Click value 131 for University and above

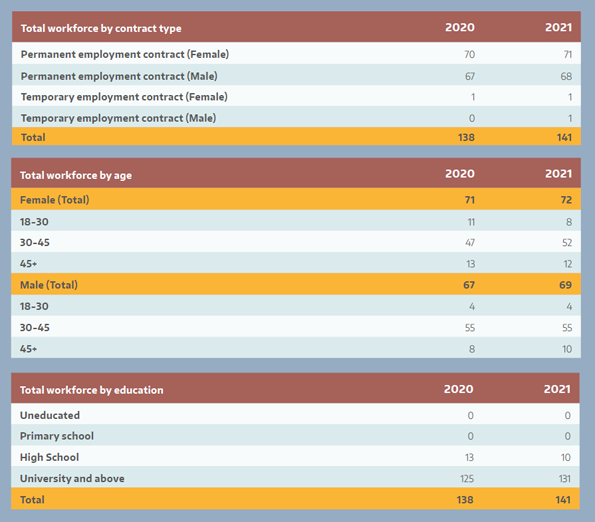(565, 479)
